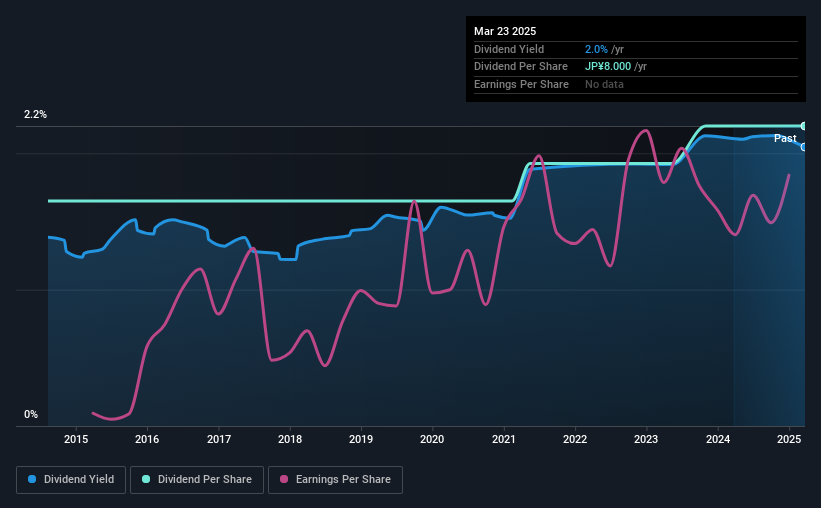Select the 2015 label on the time axis
The height and width of the screenshot is (508, 821).
(x=76, y=439)
